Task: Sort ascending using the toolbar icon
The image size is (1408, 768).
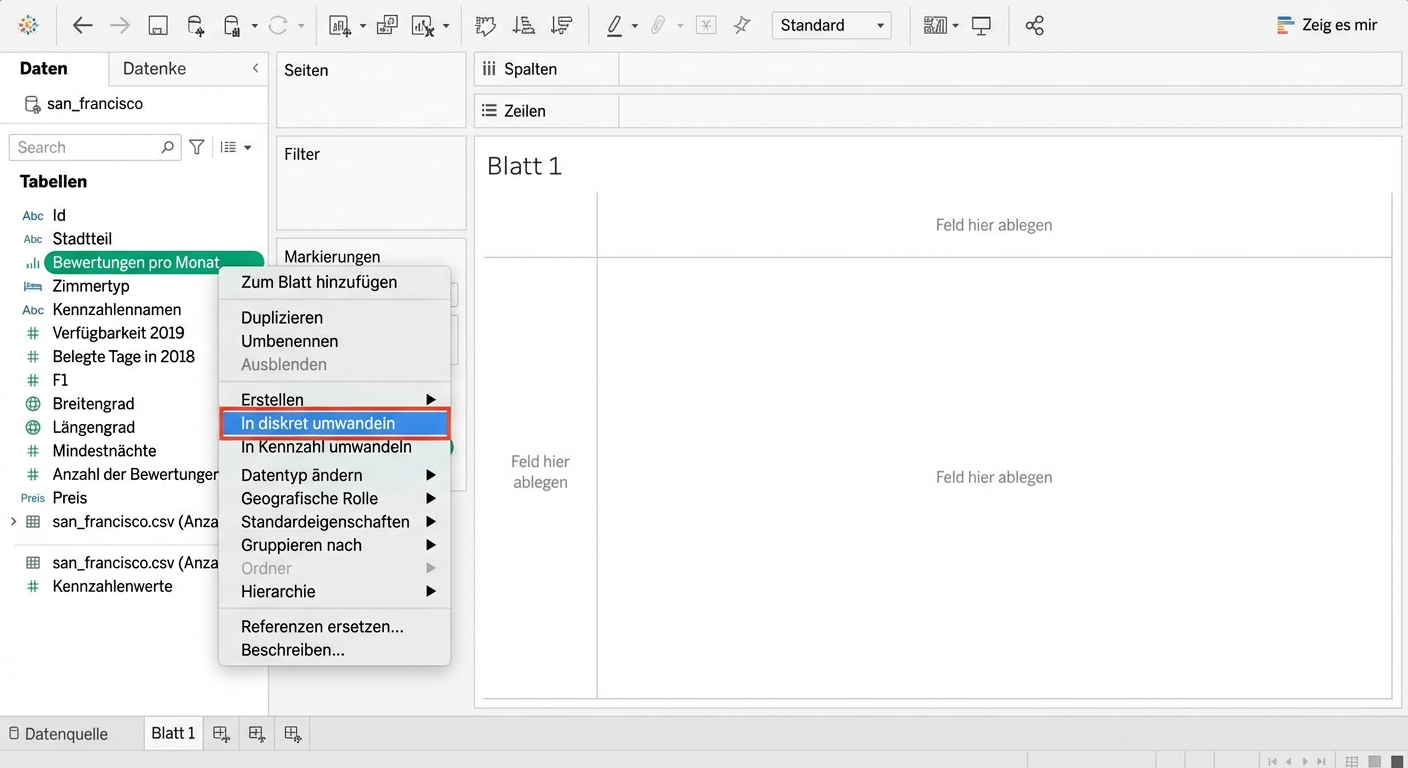Action: pyautogui.click(x=523, y=26)
